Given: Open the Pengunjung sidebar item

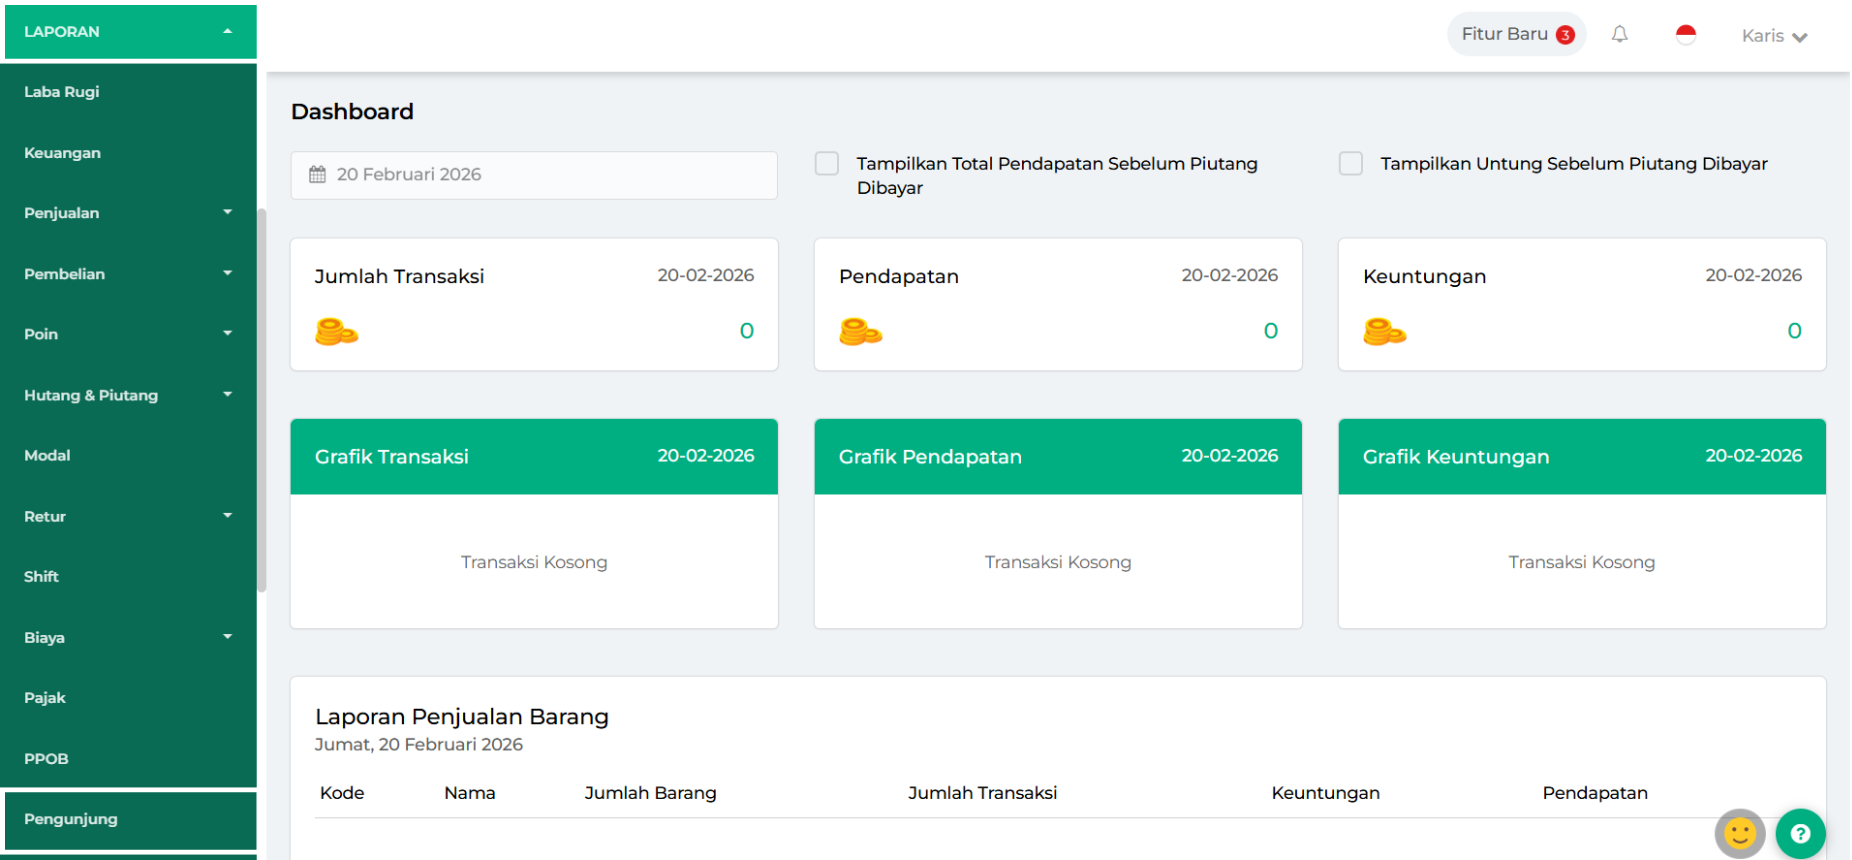Looking at the screenshot, I should click(x=71, y=819).
